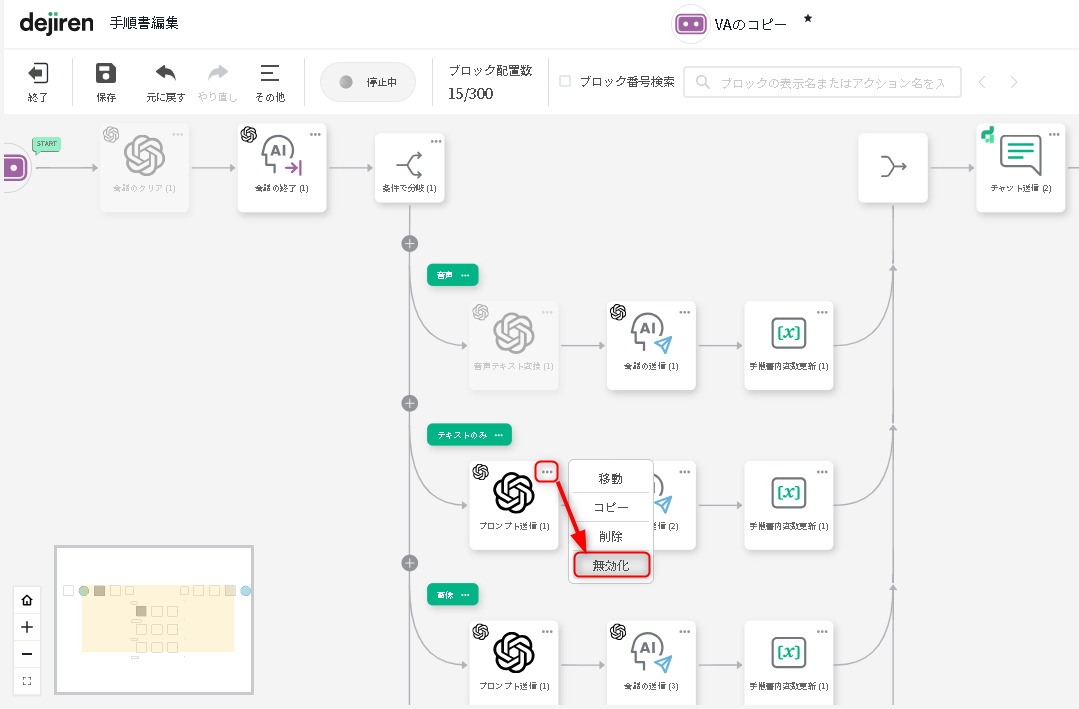Click the 終了 exit icon
1079x709 pixels.
[38, 74]
